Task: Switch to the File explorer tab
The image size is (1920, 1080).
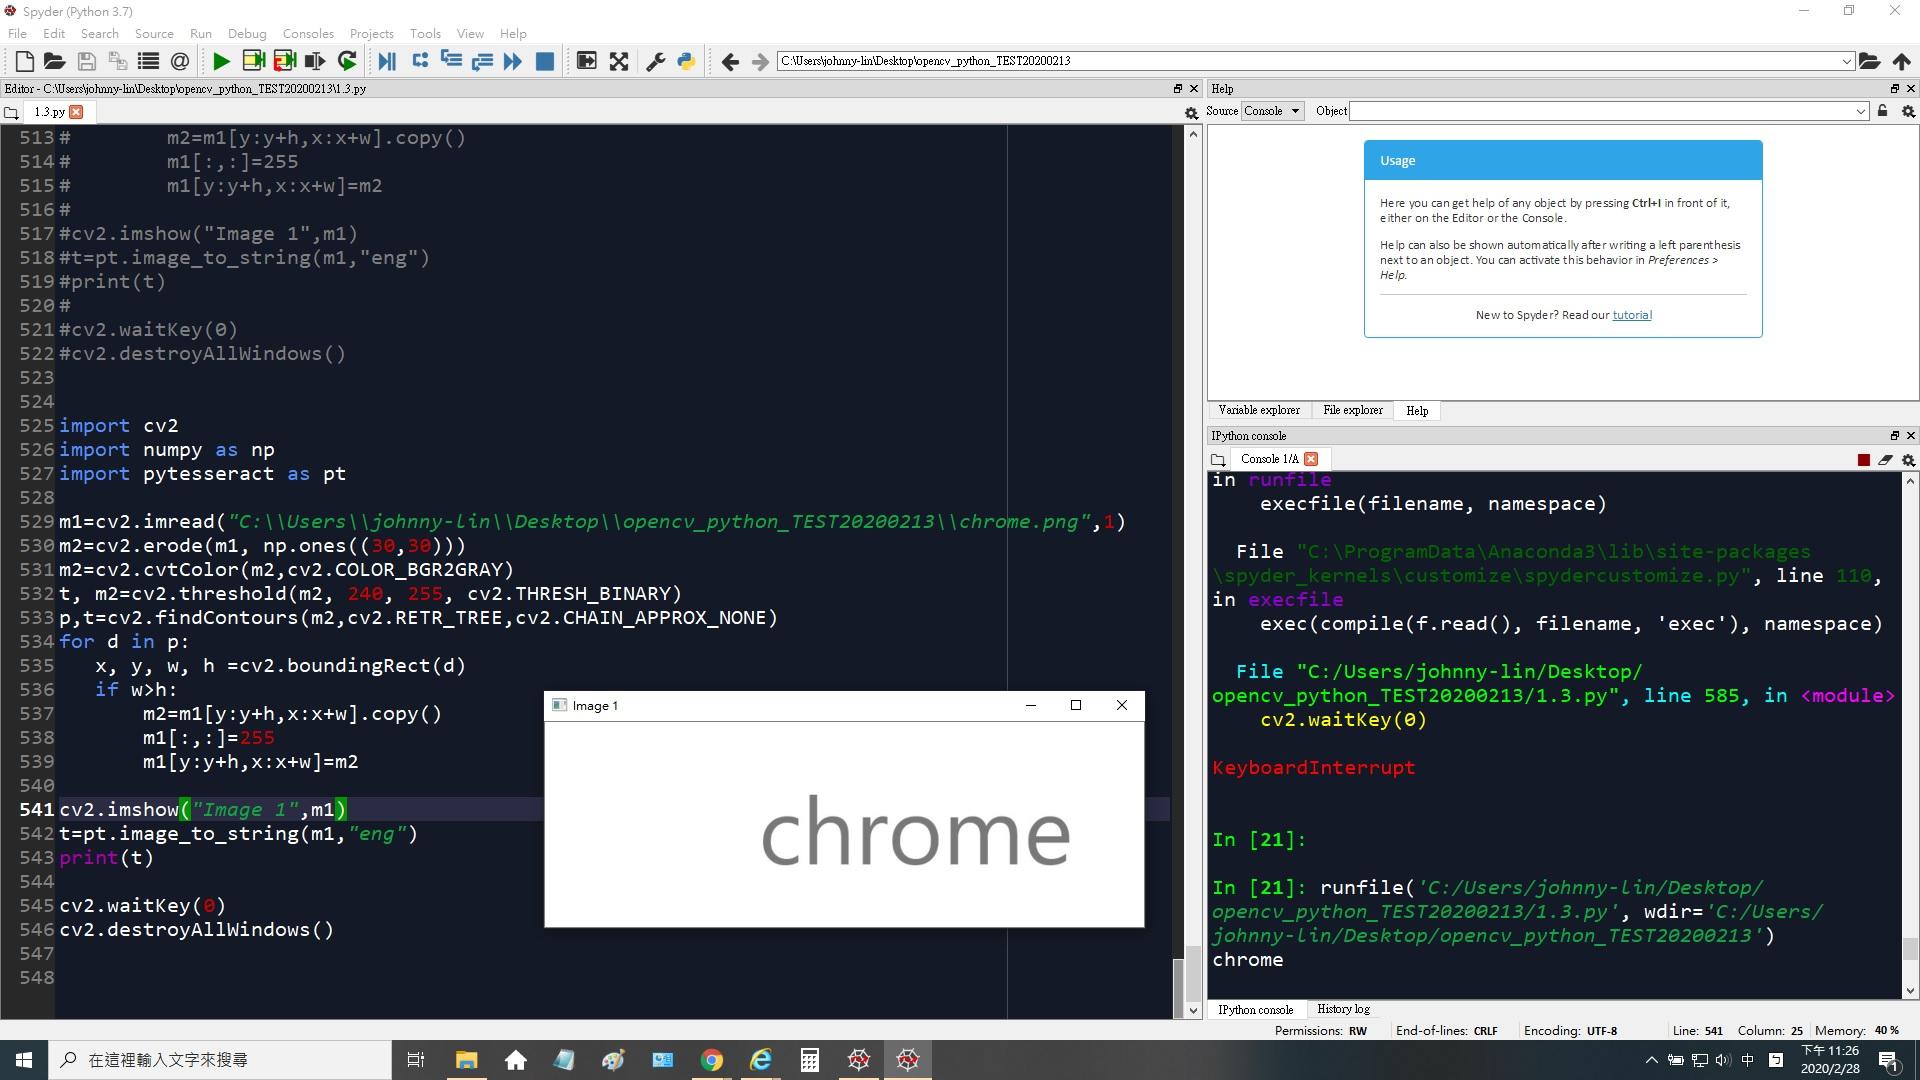Action: [x=1353, y=410]
